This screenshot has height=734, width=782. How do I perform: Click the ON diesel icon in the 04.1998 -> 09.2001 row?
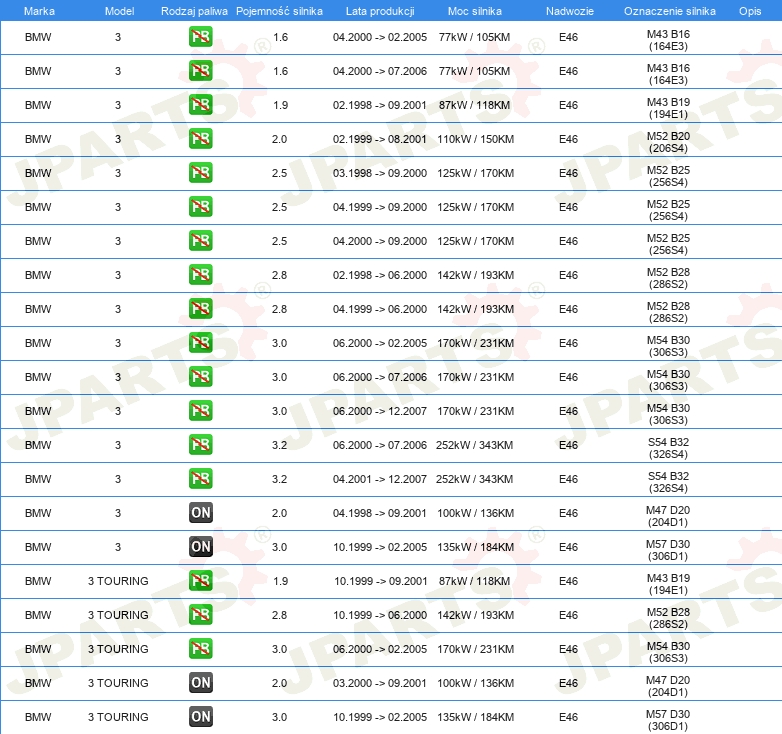200,513
